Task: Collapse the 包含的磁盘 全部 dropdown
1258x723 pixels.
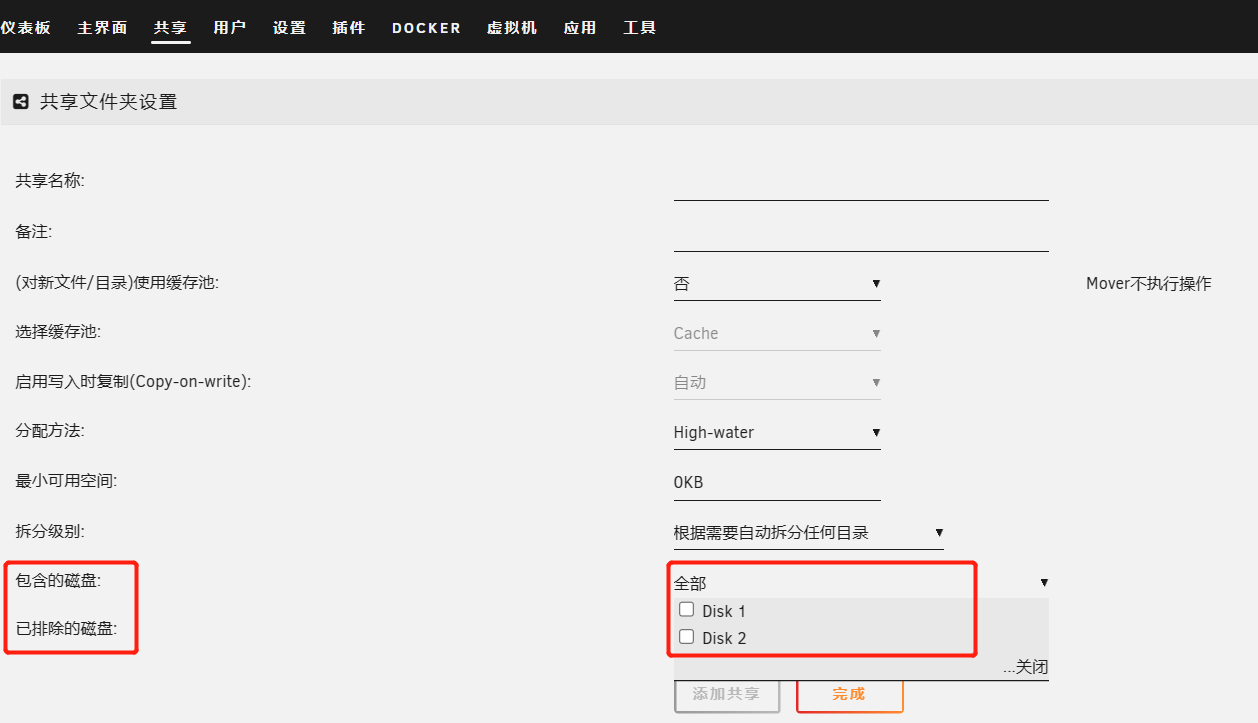Action: pos(860,583)
